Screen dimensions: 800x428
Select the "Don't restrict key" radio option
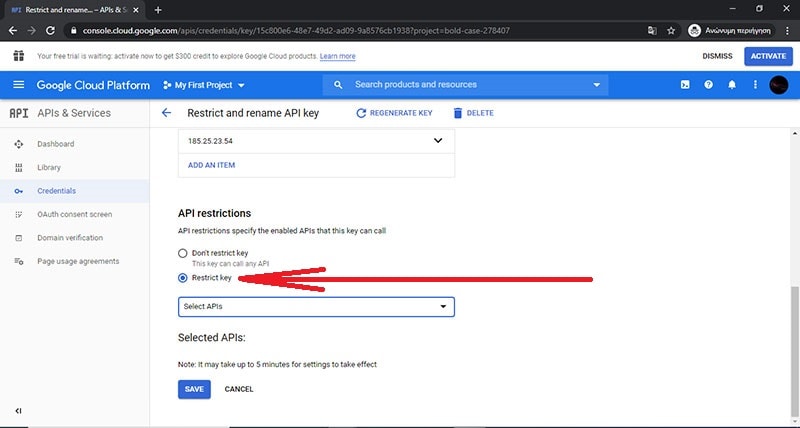click(182, 253)
